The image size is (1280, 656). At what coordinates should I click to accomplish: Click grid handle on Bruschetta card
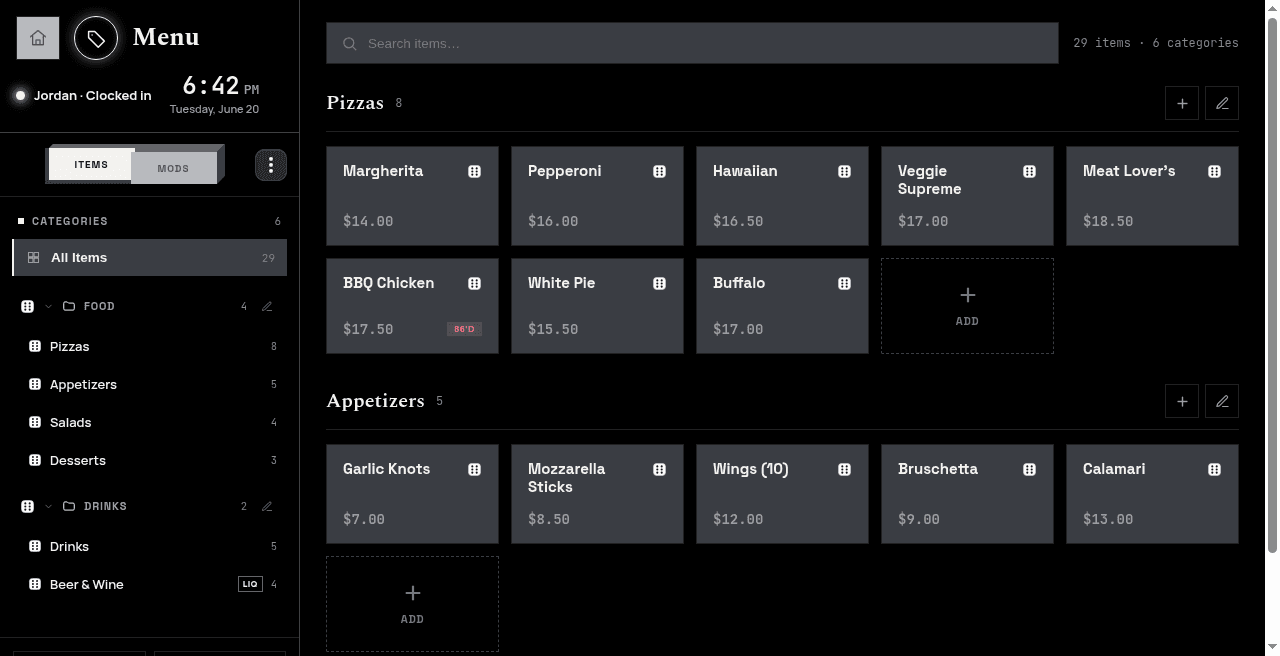1030,470
